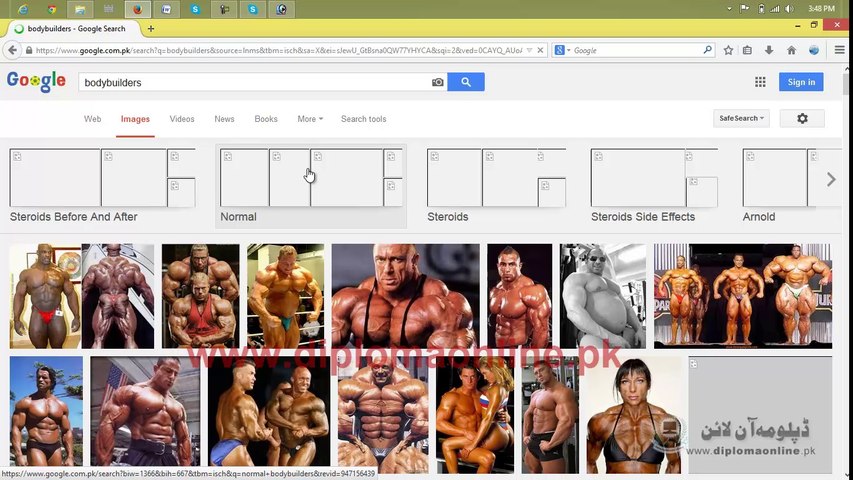Expand the More dropdown

tap(310, 119)
